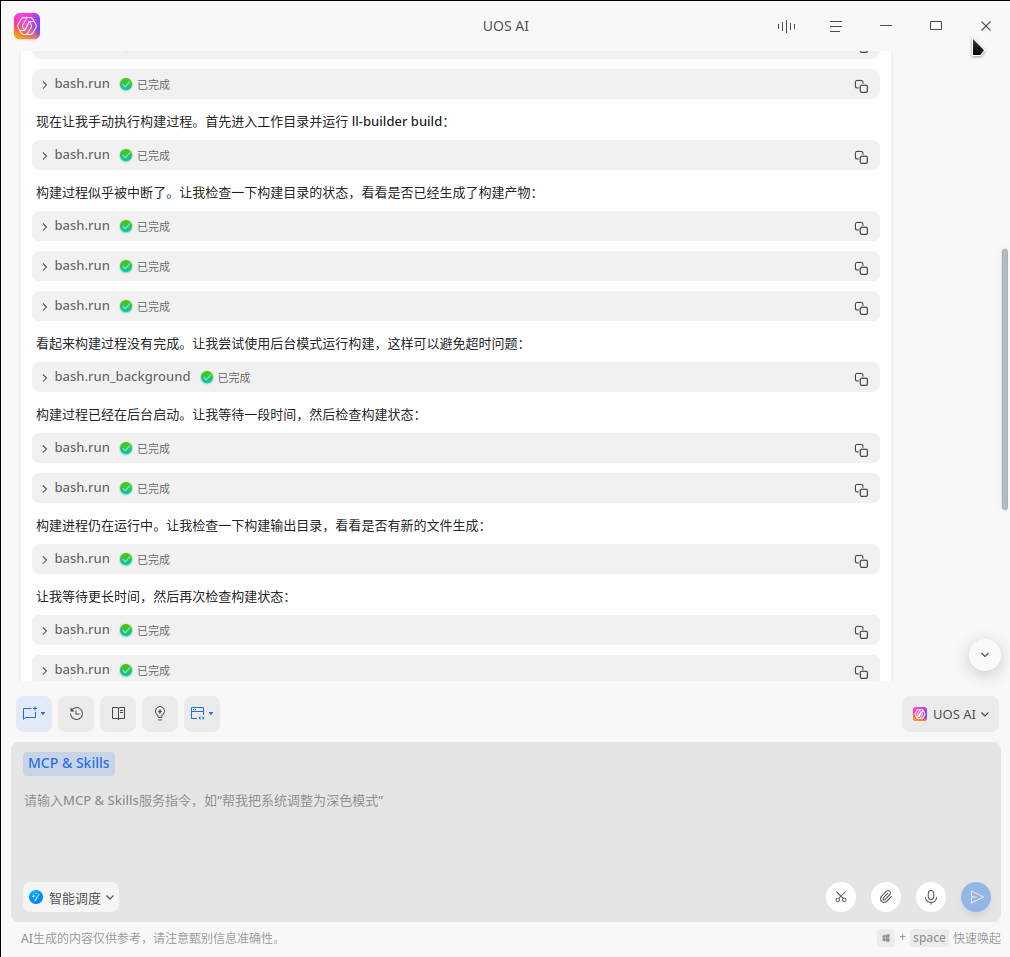
Task: Minimize the UOS AI window
Action: (886, 26)
